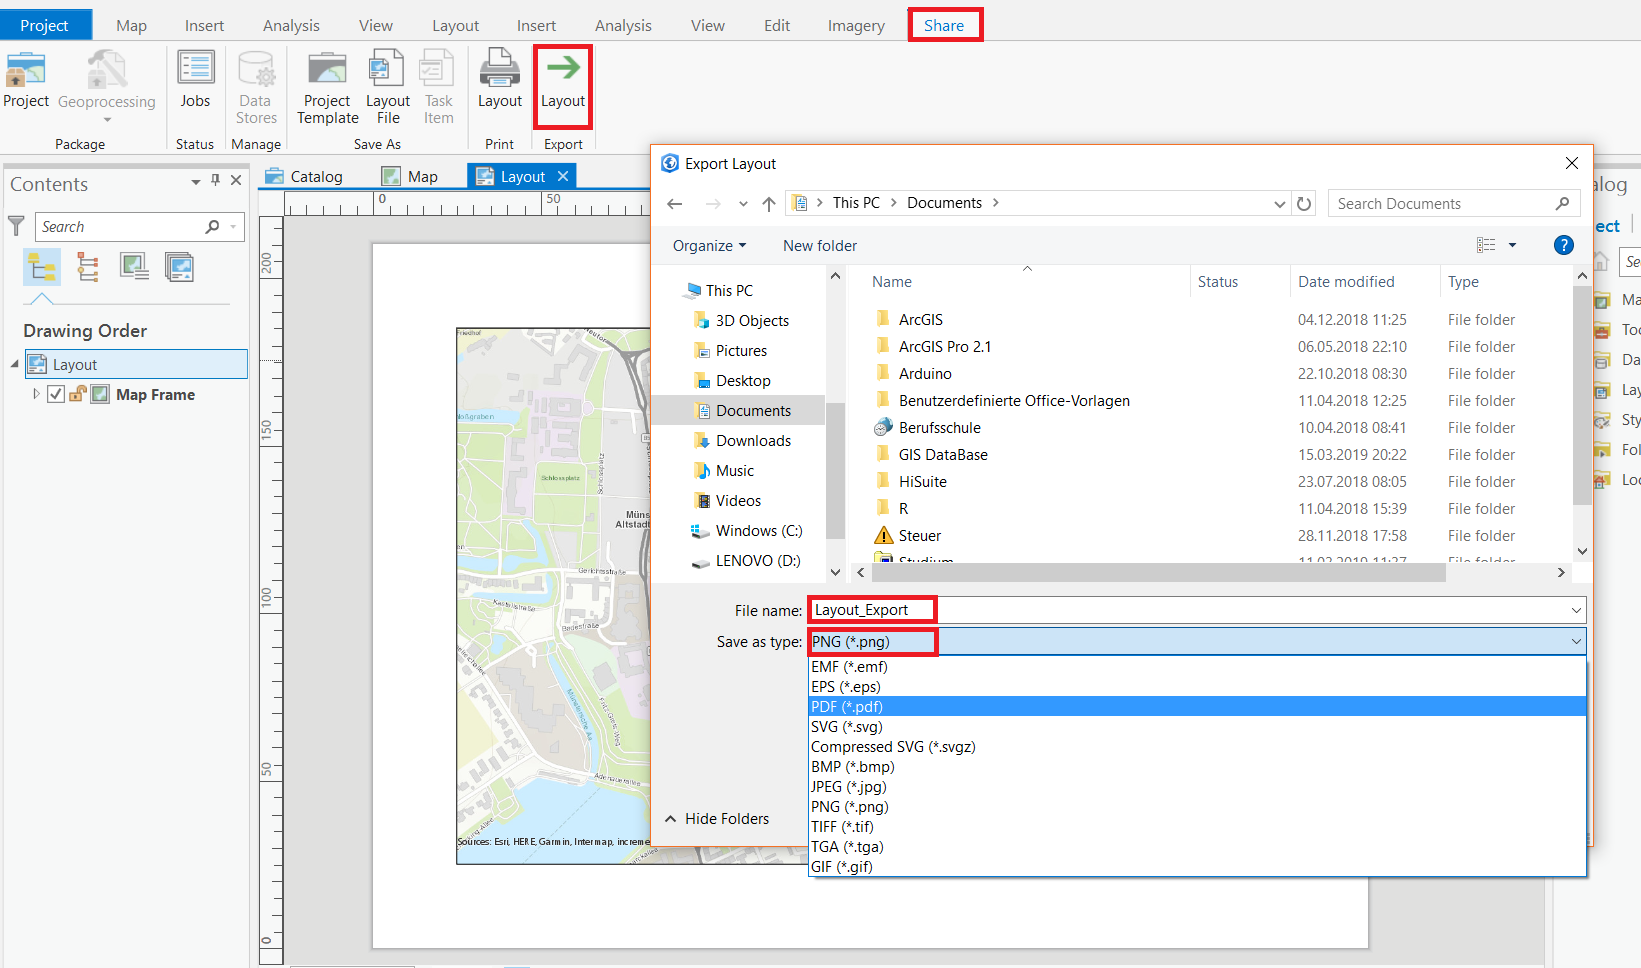
Task: Toggle Map Frame visibility checkbox
Action: pos(57,394)
